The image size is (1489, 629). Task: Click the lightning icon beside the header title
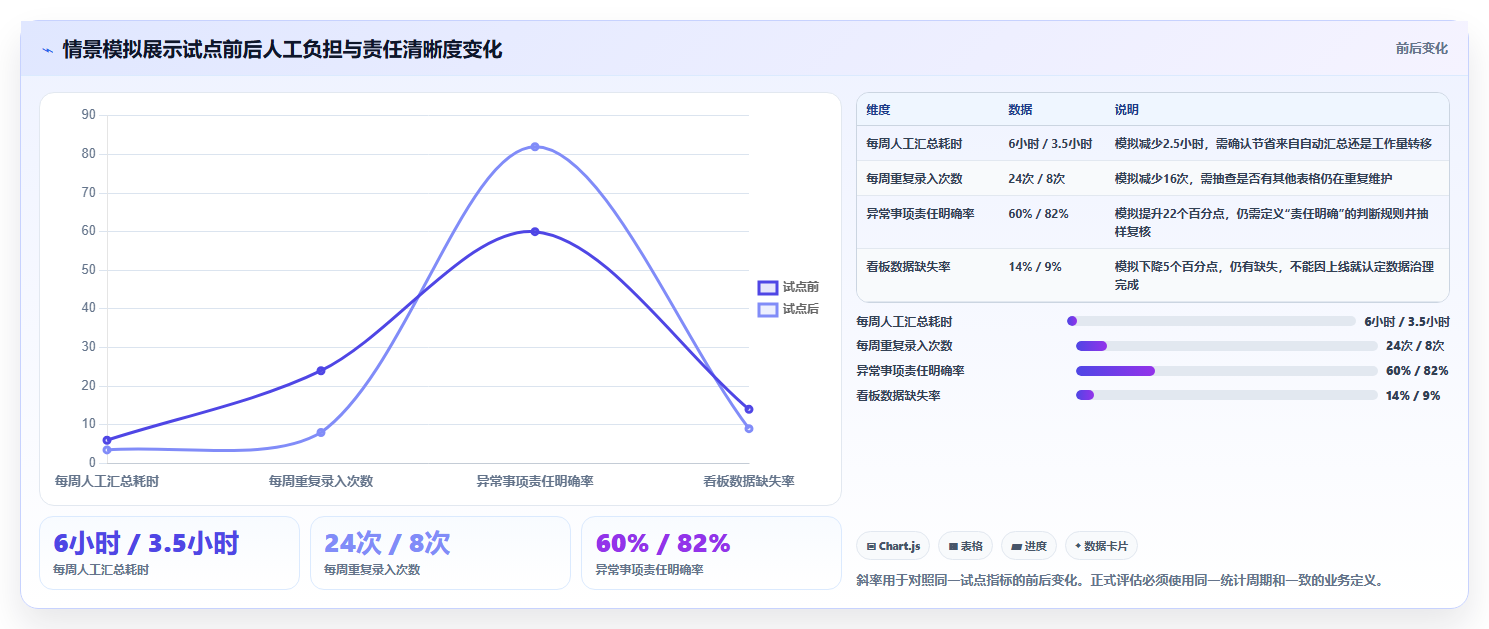pyautogui.click(x=48, y=50)
